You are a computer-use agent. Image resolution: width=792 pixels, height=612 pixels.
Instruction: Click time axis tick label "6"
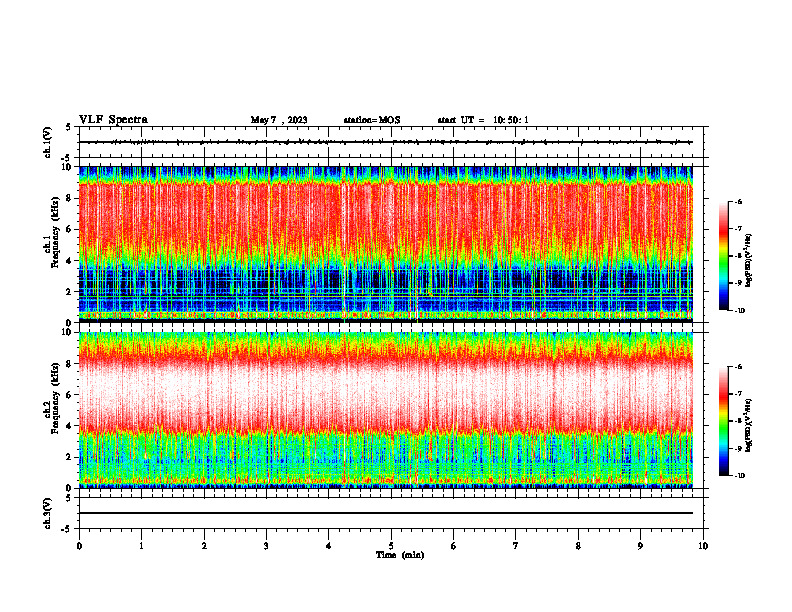pyautogui.click(x=454, y=546)
